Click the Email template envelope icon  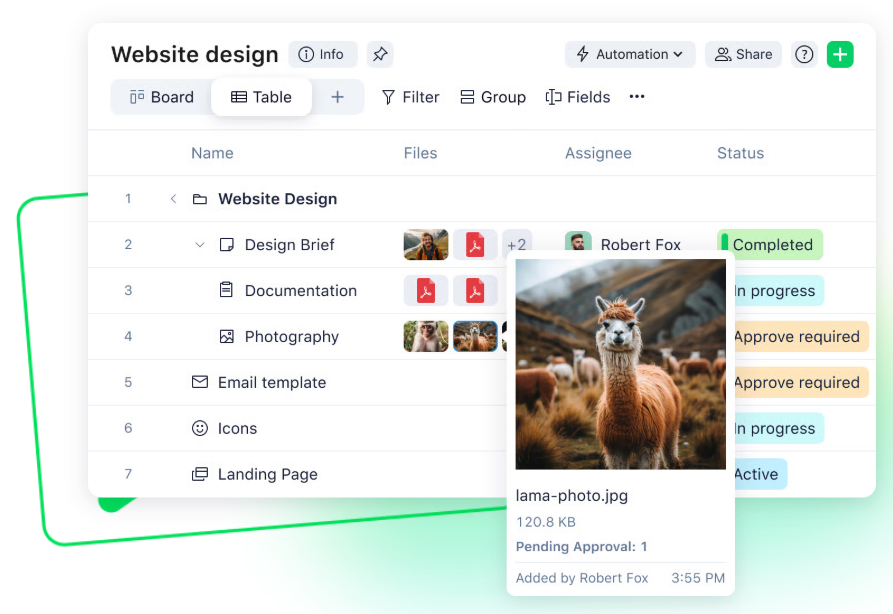click(x=199, y=382)
